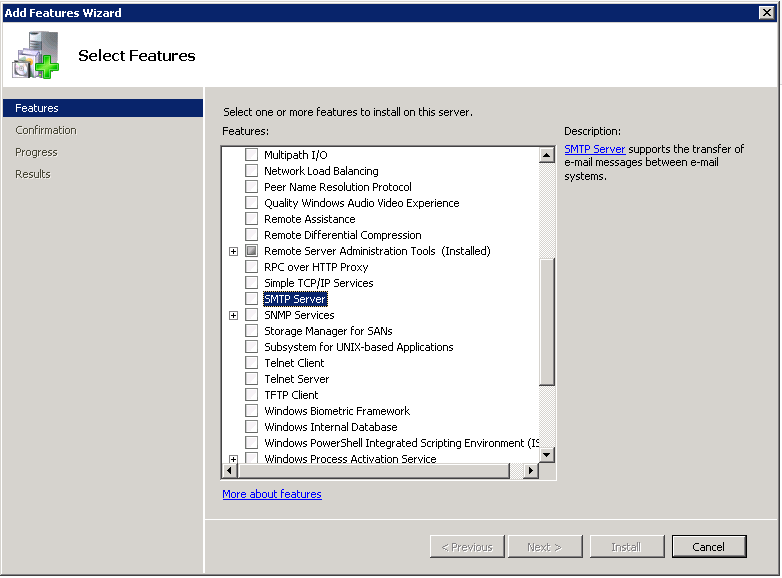Expand Windows Process Activation Service node
The image size is (782, 578).
[233, 459]
